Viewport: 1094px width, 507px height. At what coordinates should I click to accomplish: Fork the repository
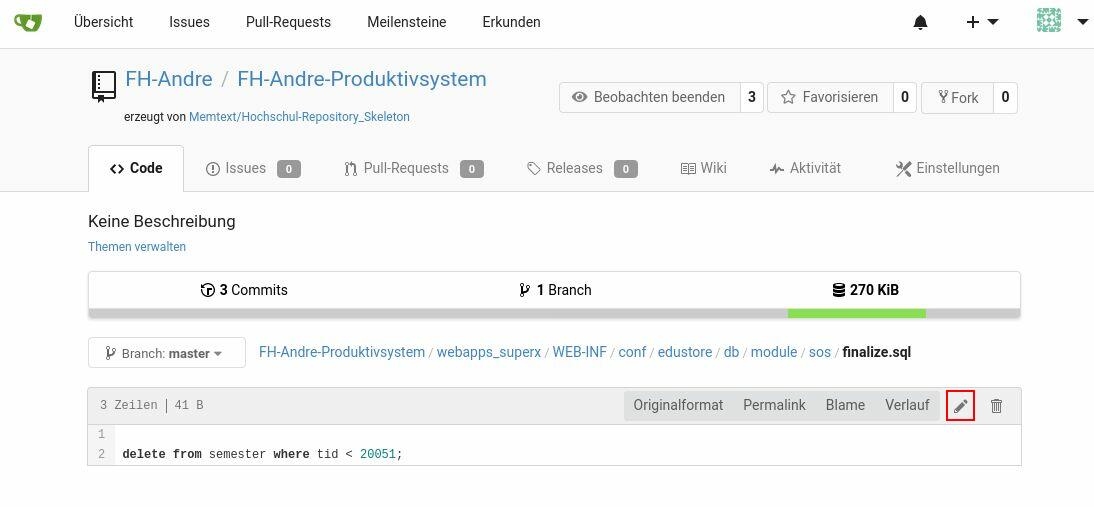tap(957, 97)
